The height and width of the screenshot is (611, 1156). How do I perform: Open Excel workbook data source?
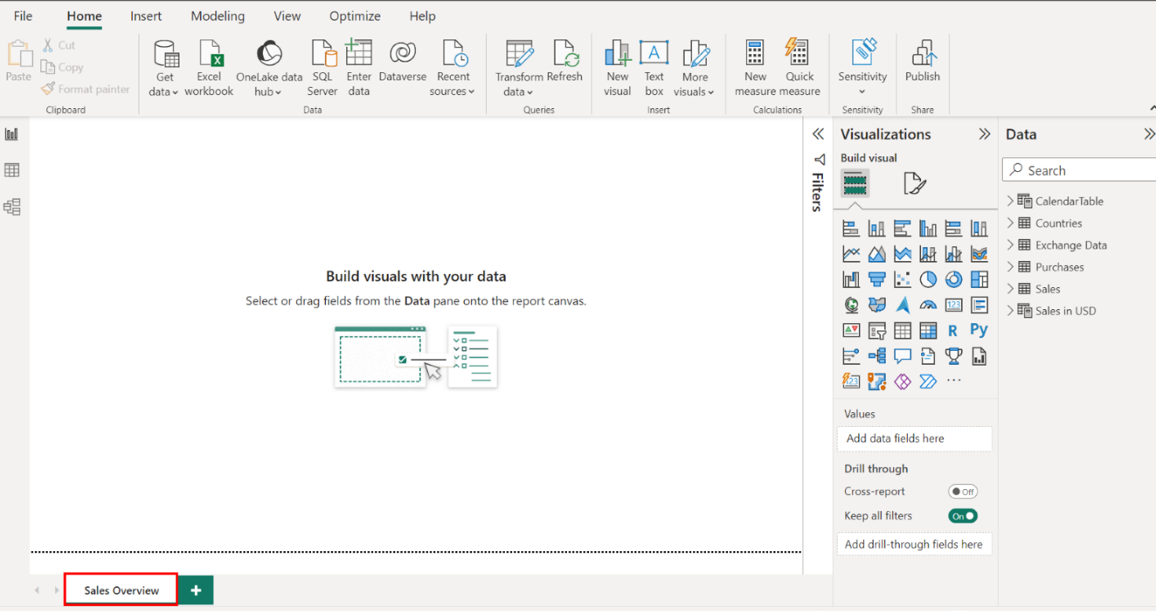(209, 54)
